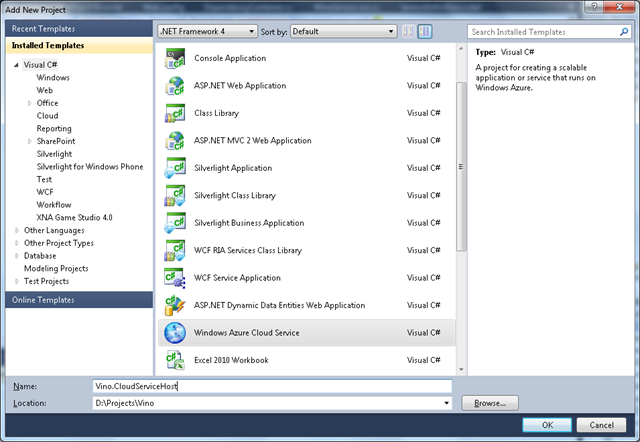Viewport: 640px width, 442px height.
Task: Click the template list scroll up arrow
Action: pyautogui.click(x=461, y=49)
